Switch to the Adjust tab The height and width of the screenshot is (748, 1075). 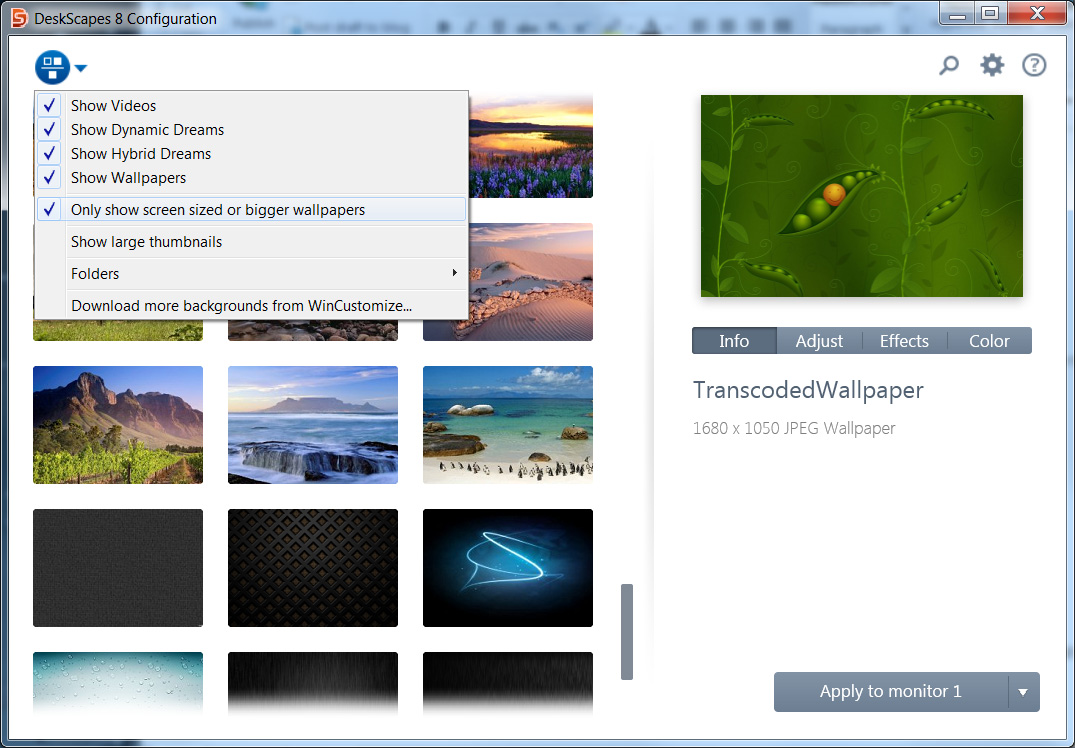pos(819,341)
